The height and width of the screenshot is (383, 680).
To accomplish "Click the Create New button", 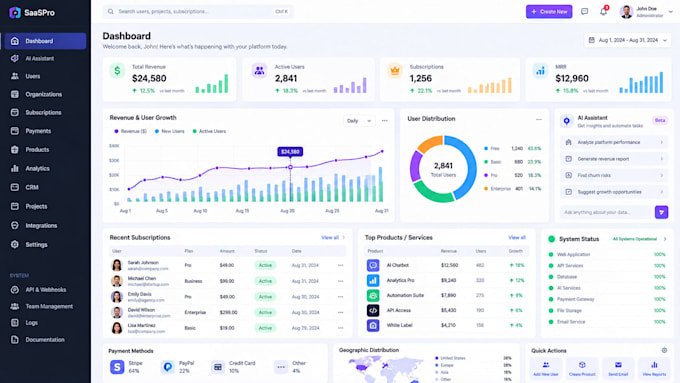I will click(549, 12).
